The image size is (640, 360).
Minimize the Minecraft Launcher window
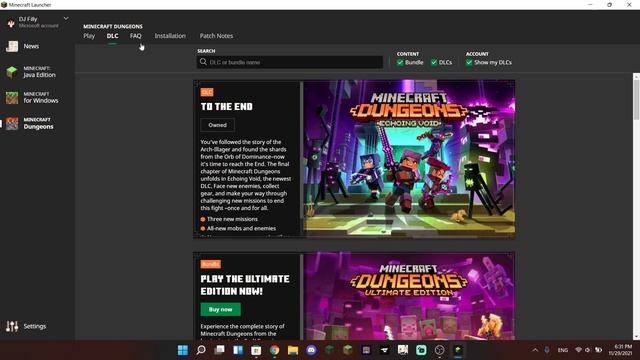590,4
